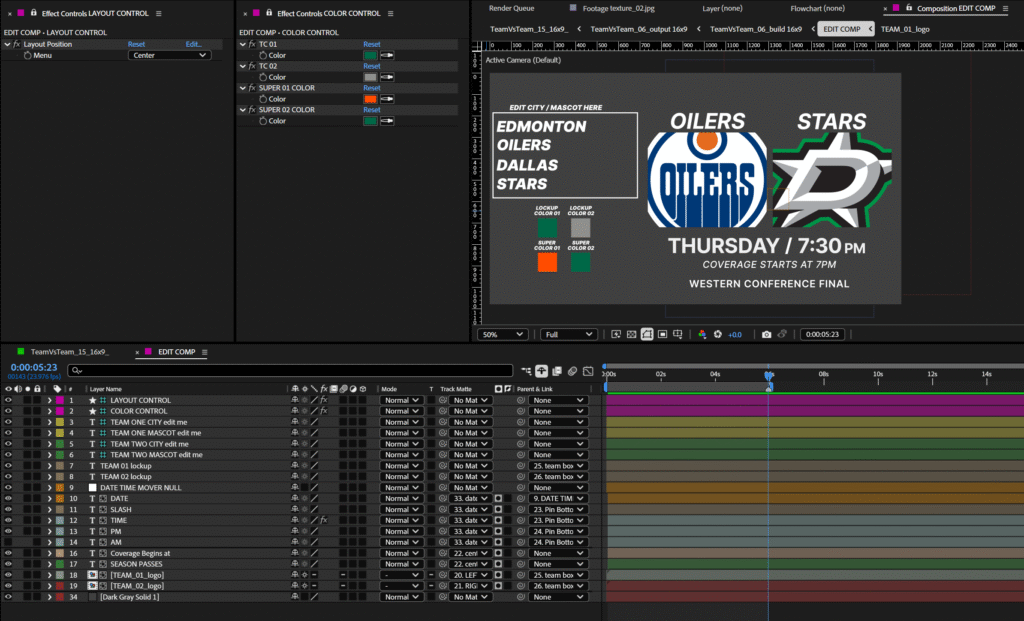The height and width of the screenshot is (621, 1024).
Task: Switch to TeamVsTeam_15_16x9_ timeline tab
Action: 69,352
